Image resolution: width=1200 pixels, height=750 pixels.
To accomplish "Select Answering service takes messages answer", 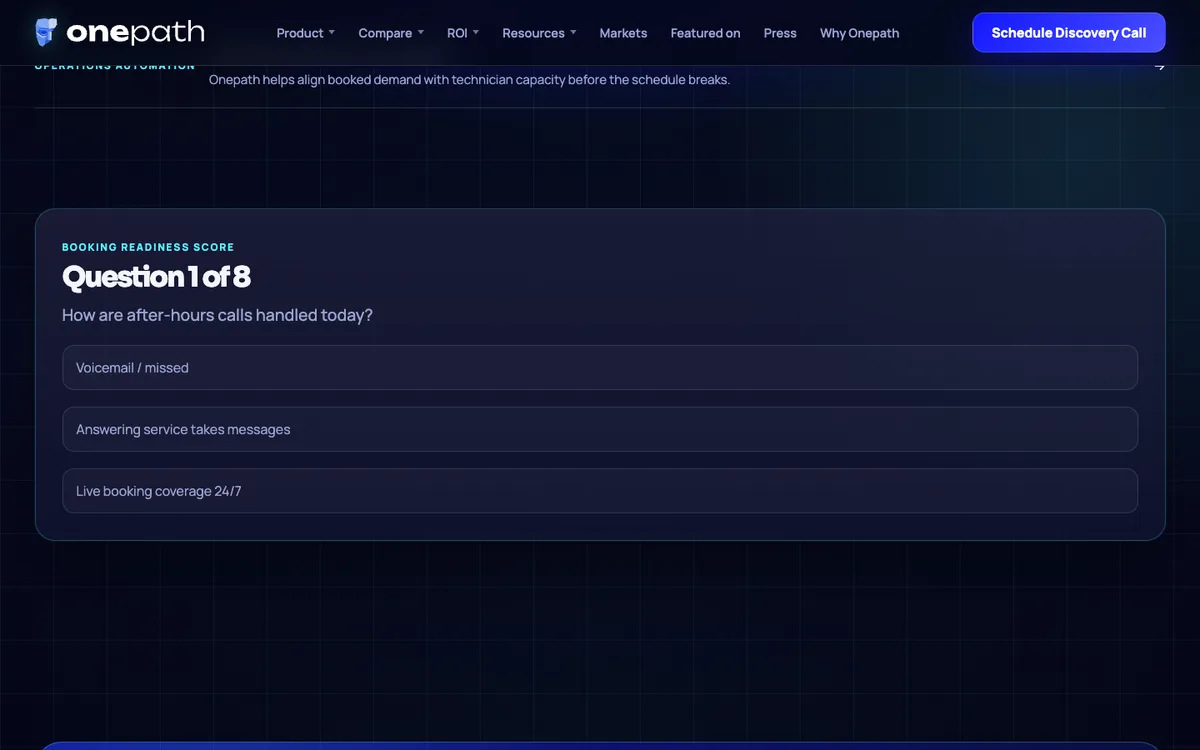I will (600, 429).
